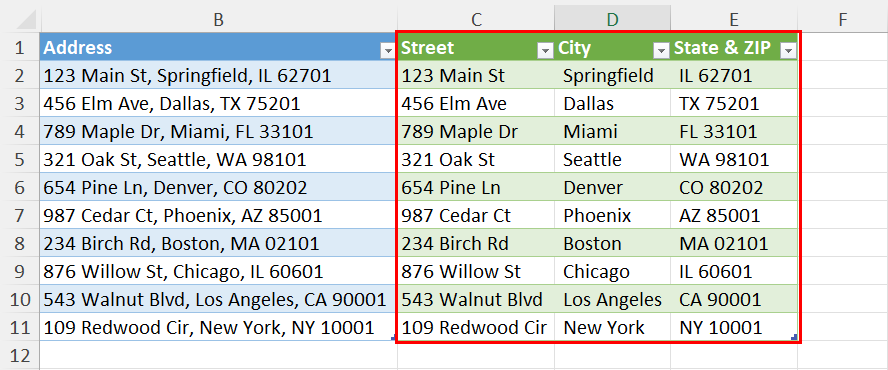Select row 3 header

click(20, 103)
